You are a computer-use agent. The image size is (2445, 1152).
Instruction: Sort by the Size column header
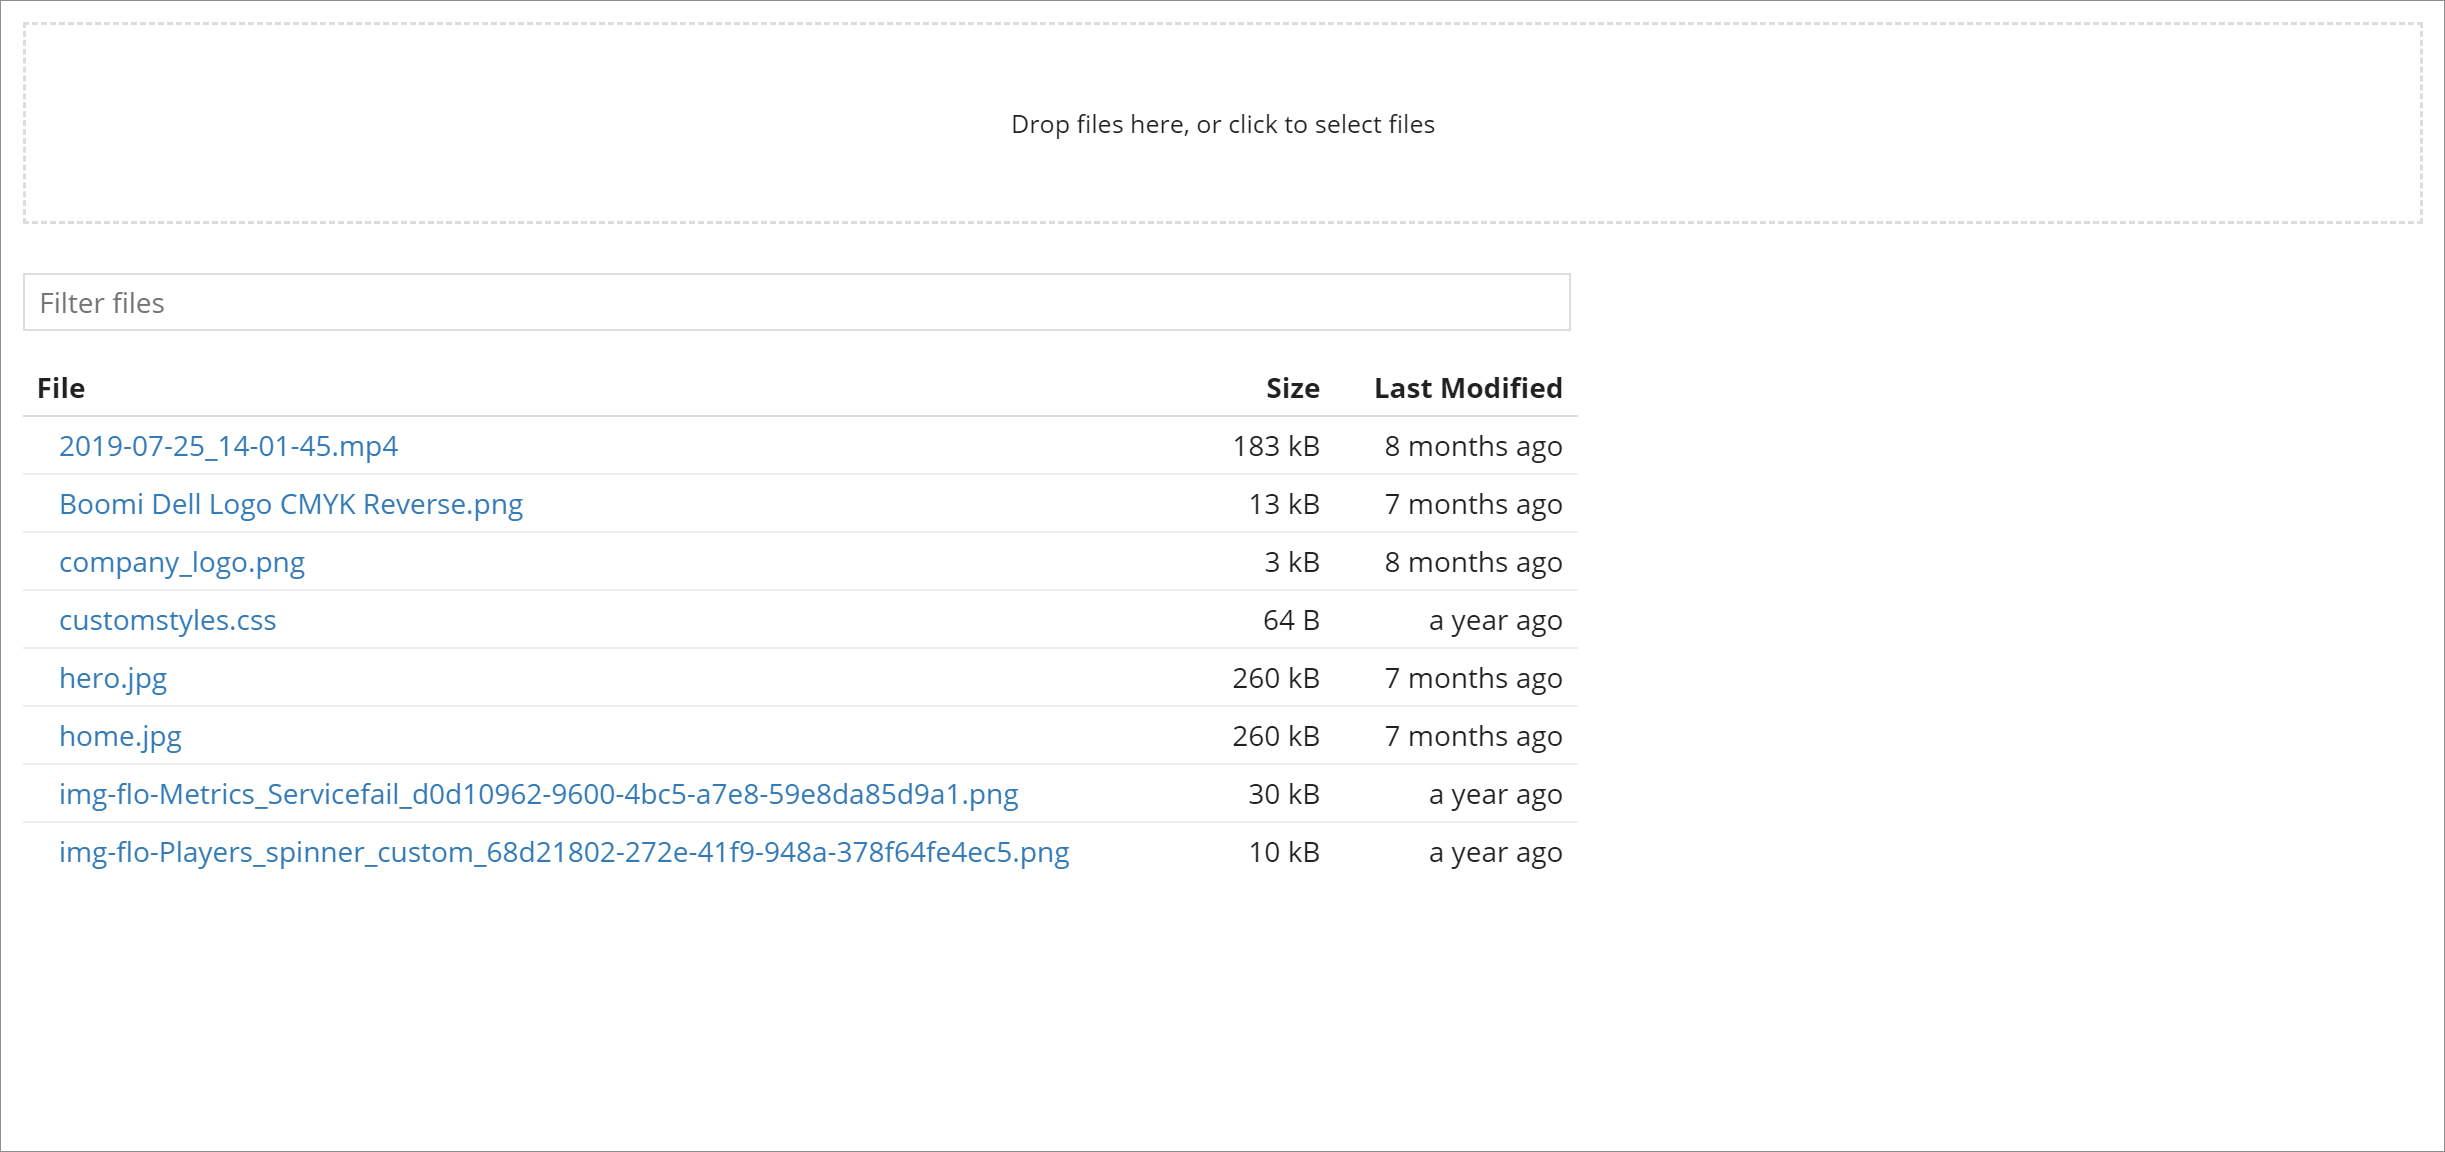click(x=1292, y=389)
